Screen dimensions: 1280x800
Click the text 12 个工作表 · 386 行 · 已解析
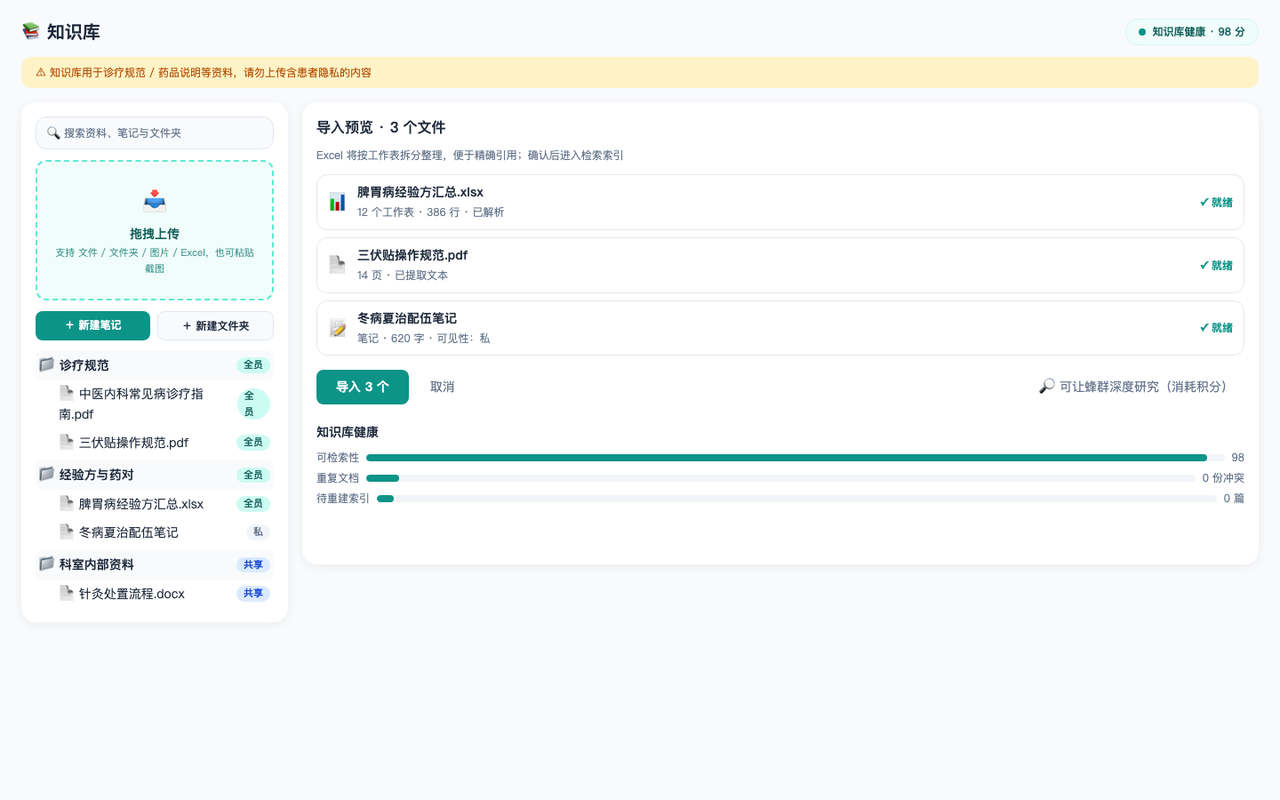click(431, 213)
